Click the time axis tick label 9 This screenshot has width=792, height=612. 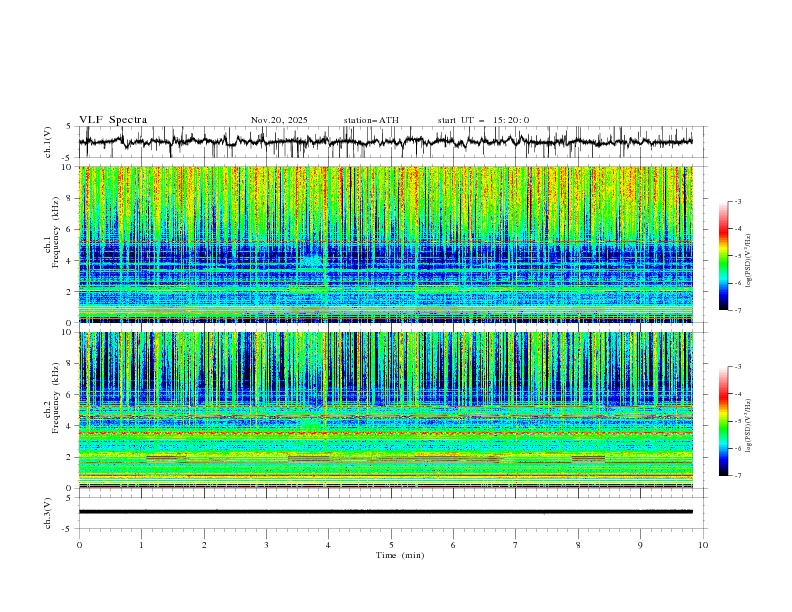pyautogui.click(x=640, y=545)
